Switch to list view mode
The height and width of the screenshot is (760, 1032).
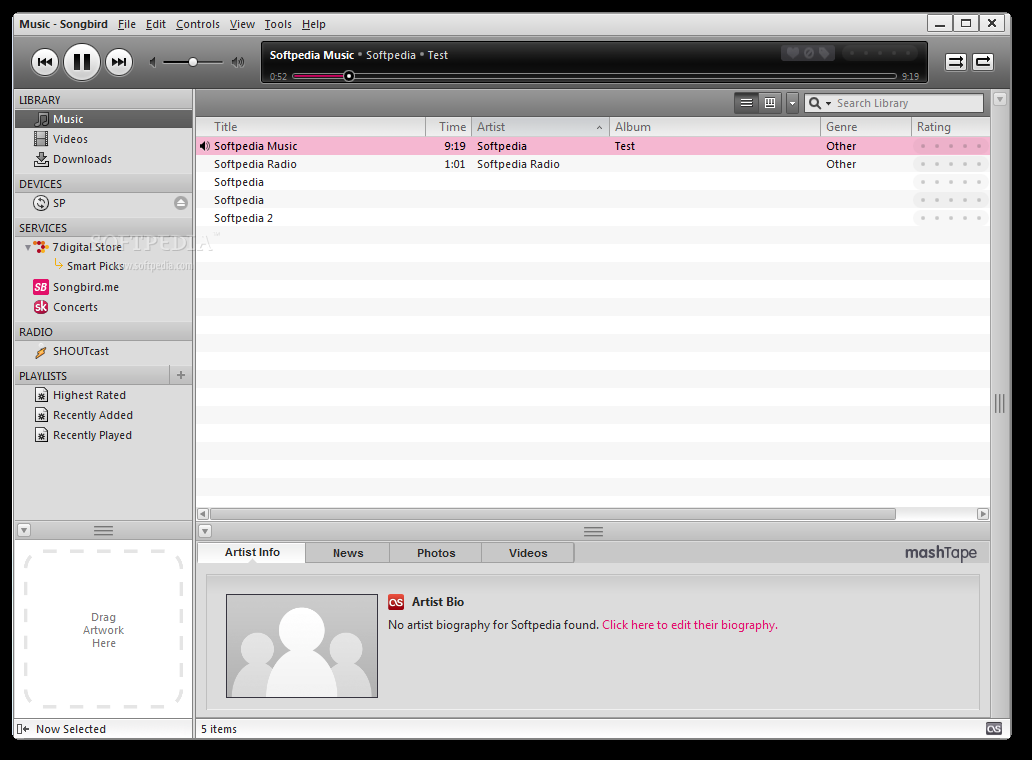(746, 102)
